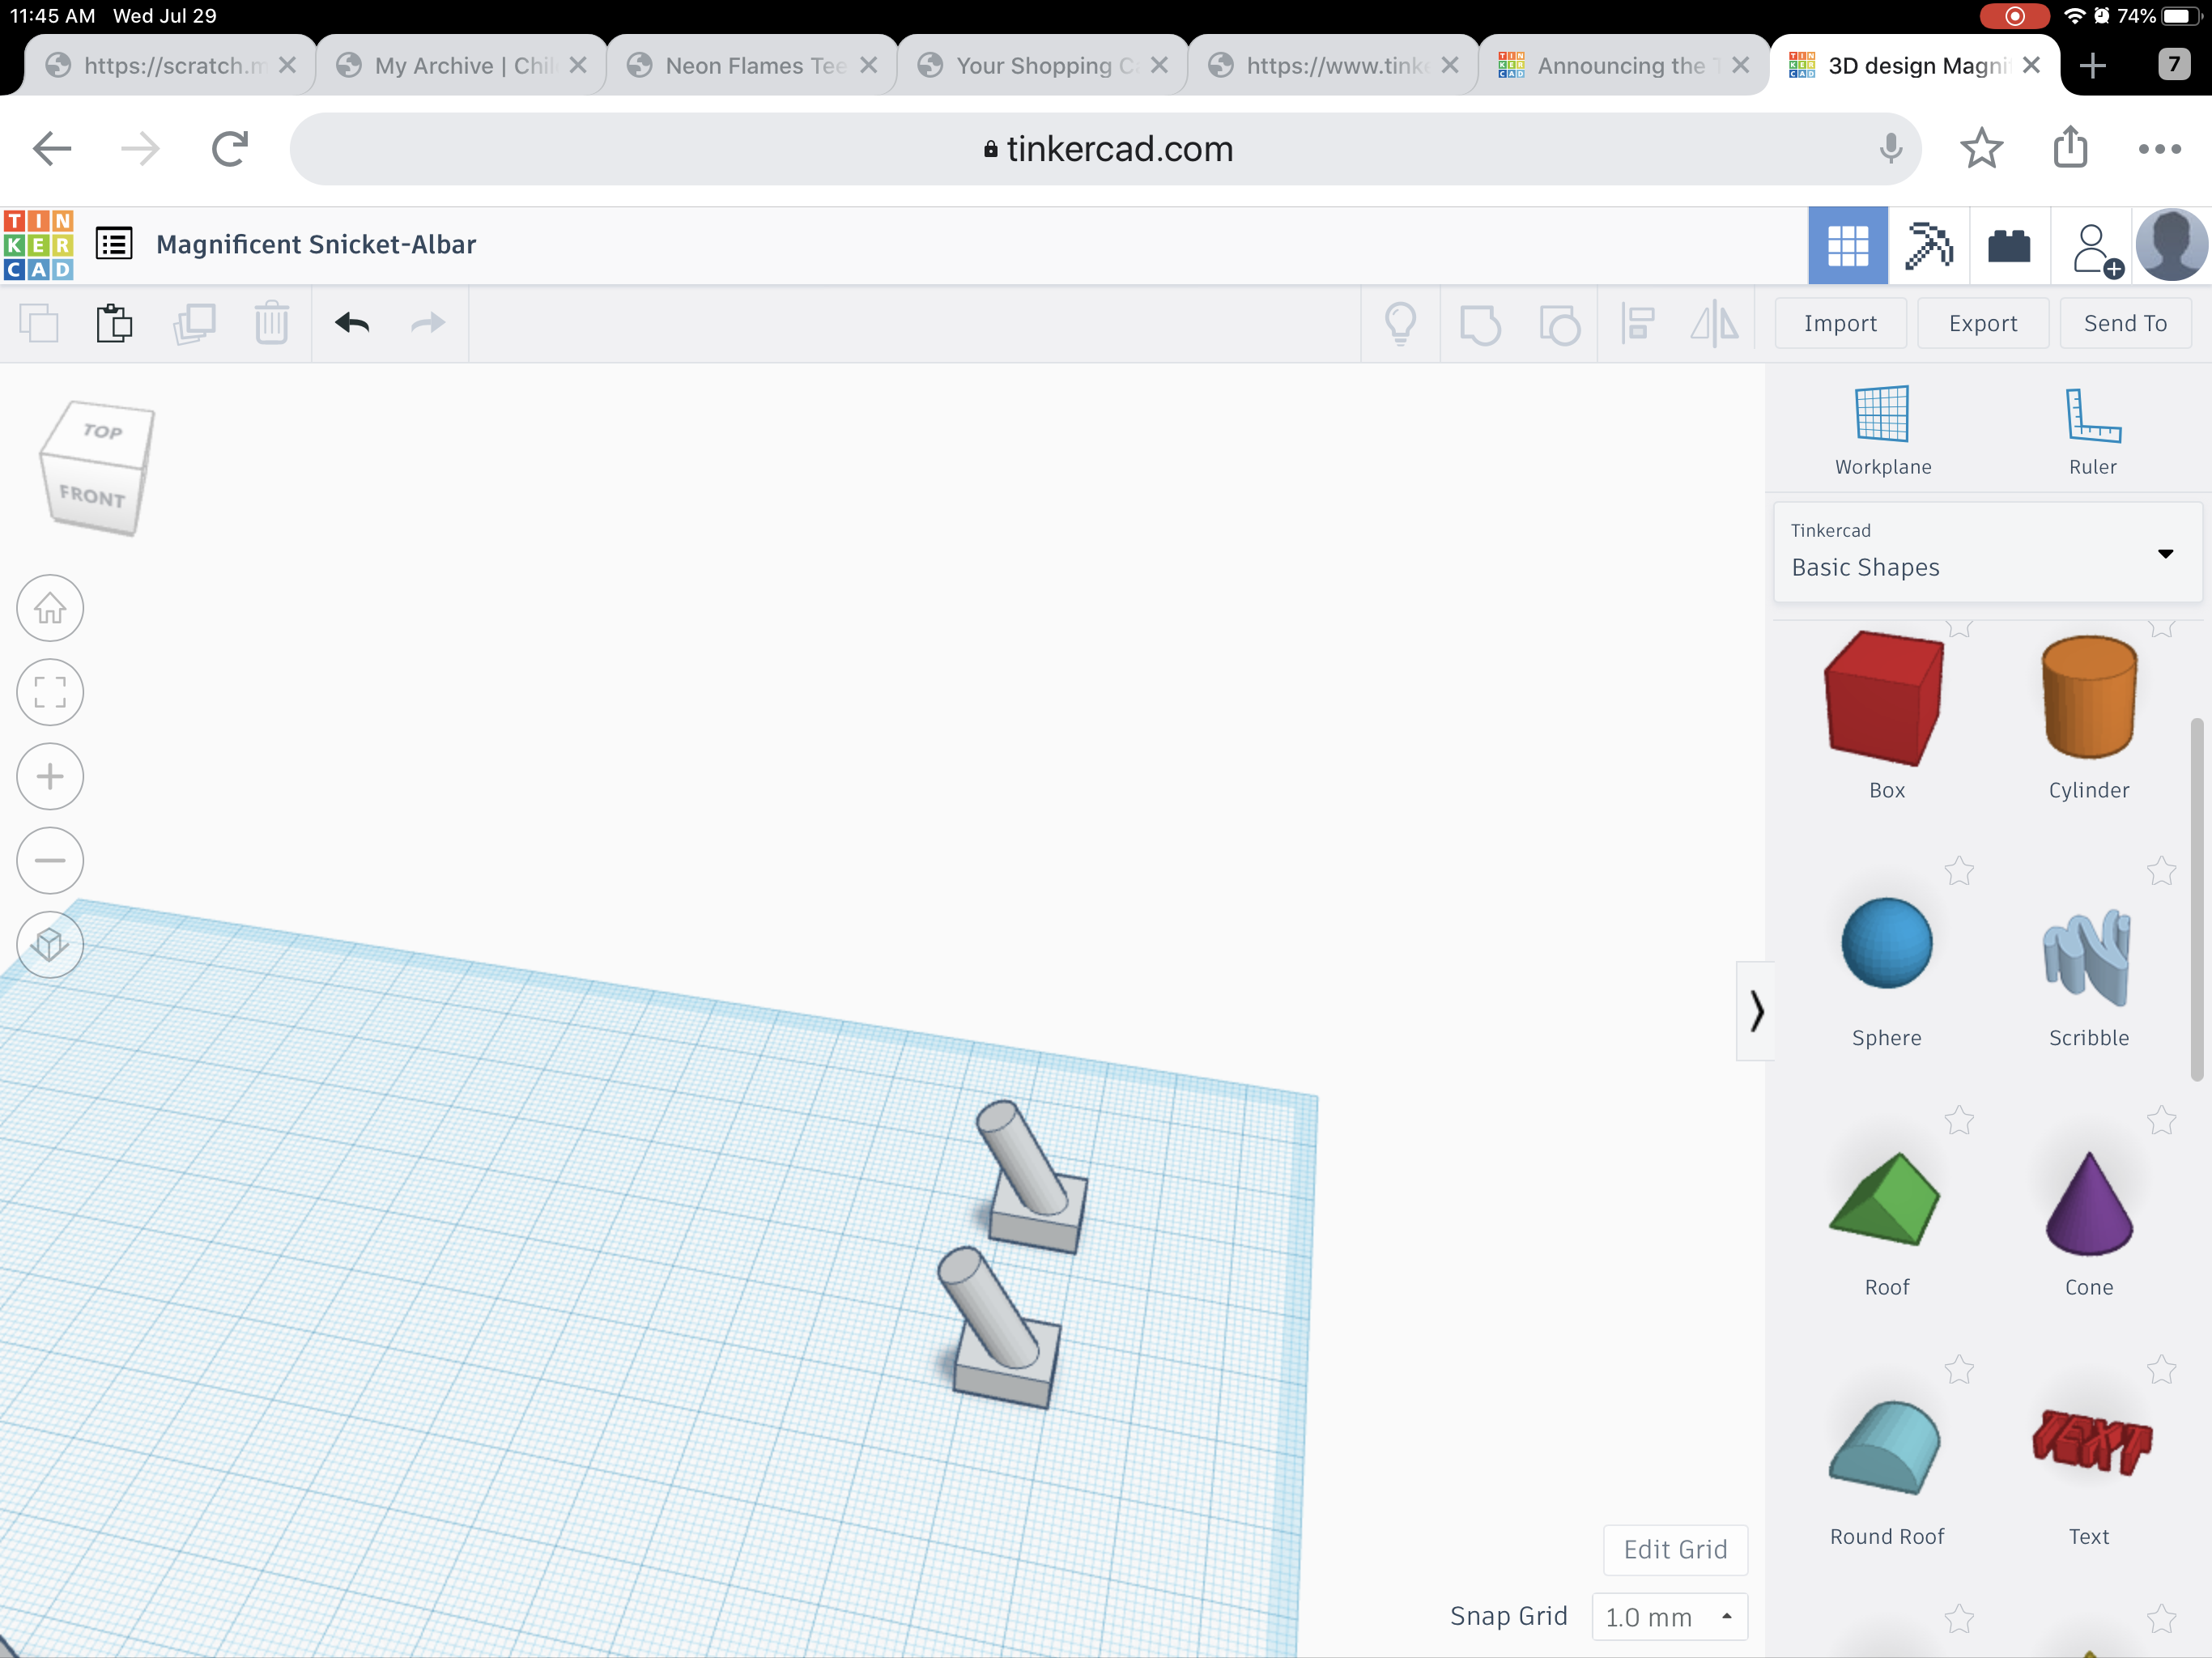Open the Blocks pickaxe mode
The height and width of the screenshot is (1658, 2212).
pyautogui.click(x=1929, y=245)
